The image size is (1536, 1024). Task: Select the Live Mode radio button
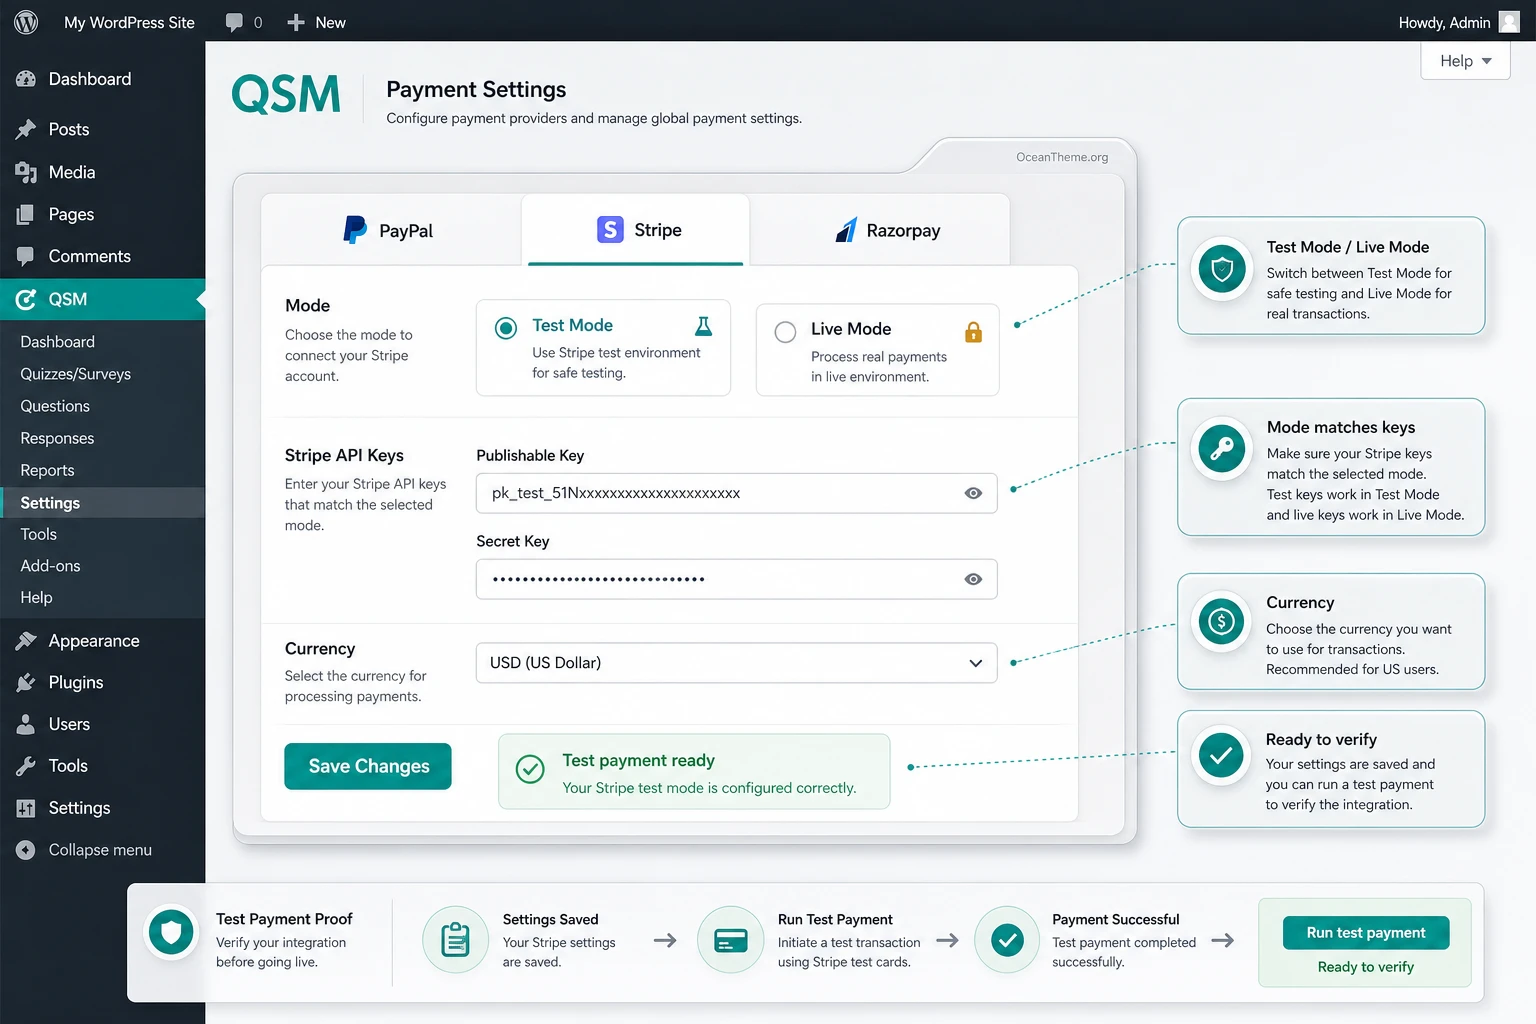point(786,332)
